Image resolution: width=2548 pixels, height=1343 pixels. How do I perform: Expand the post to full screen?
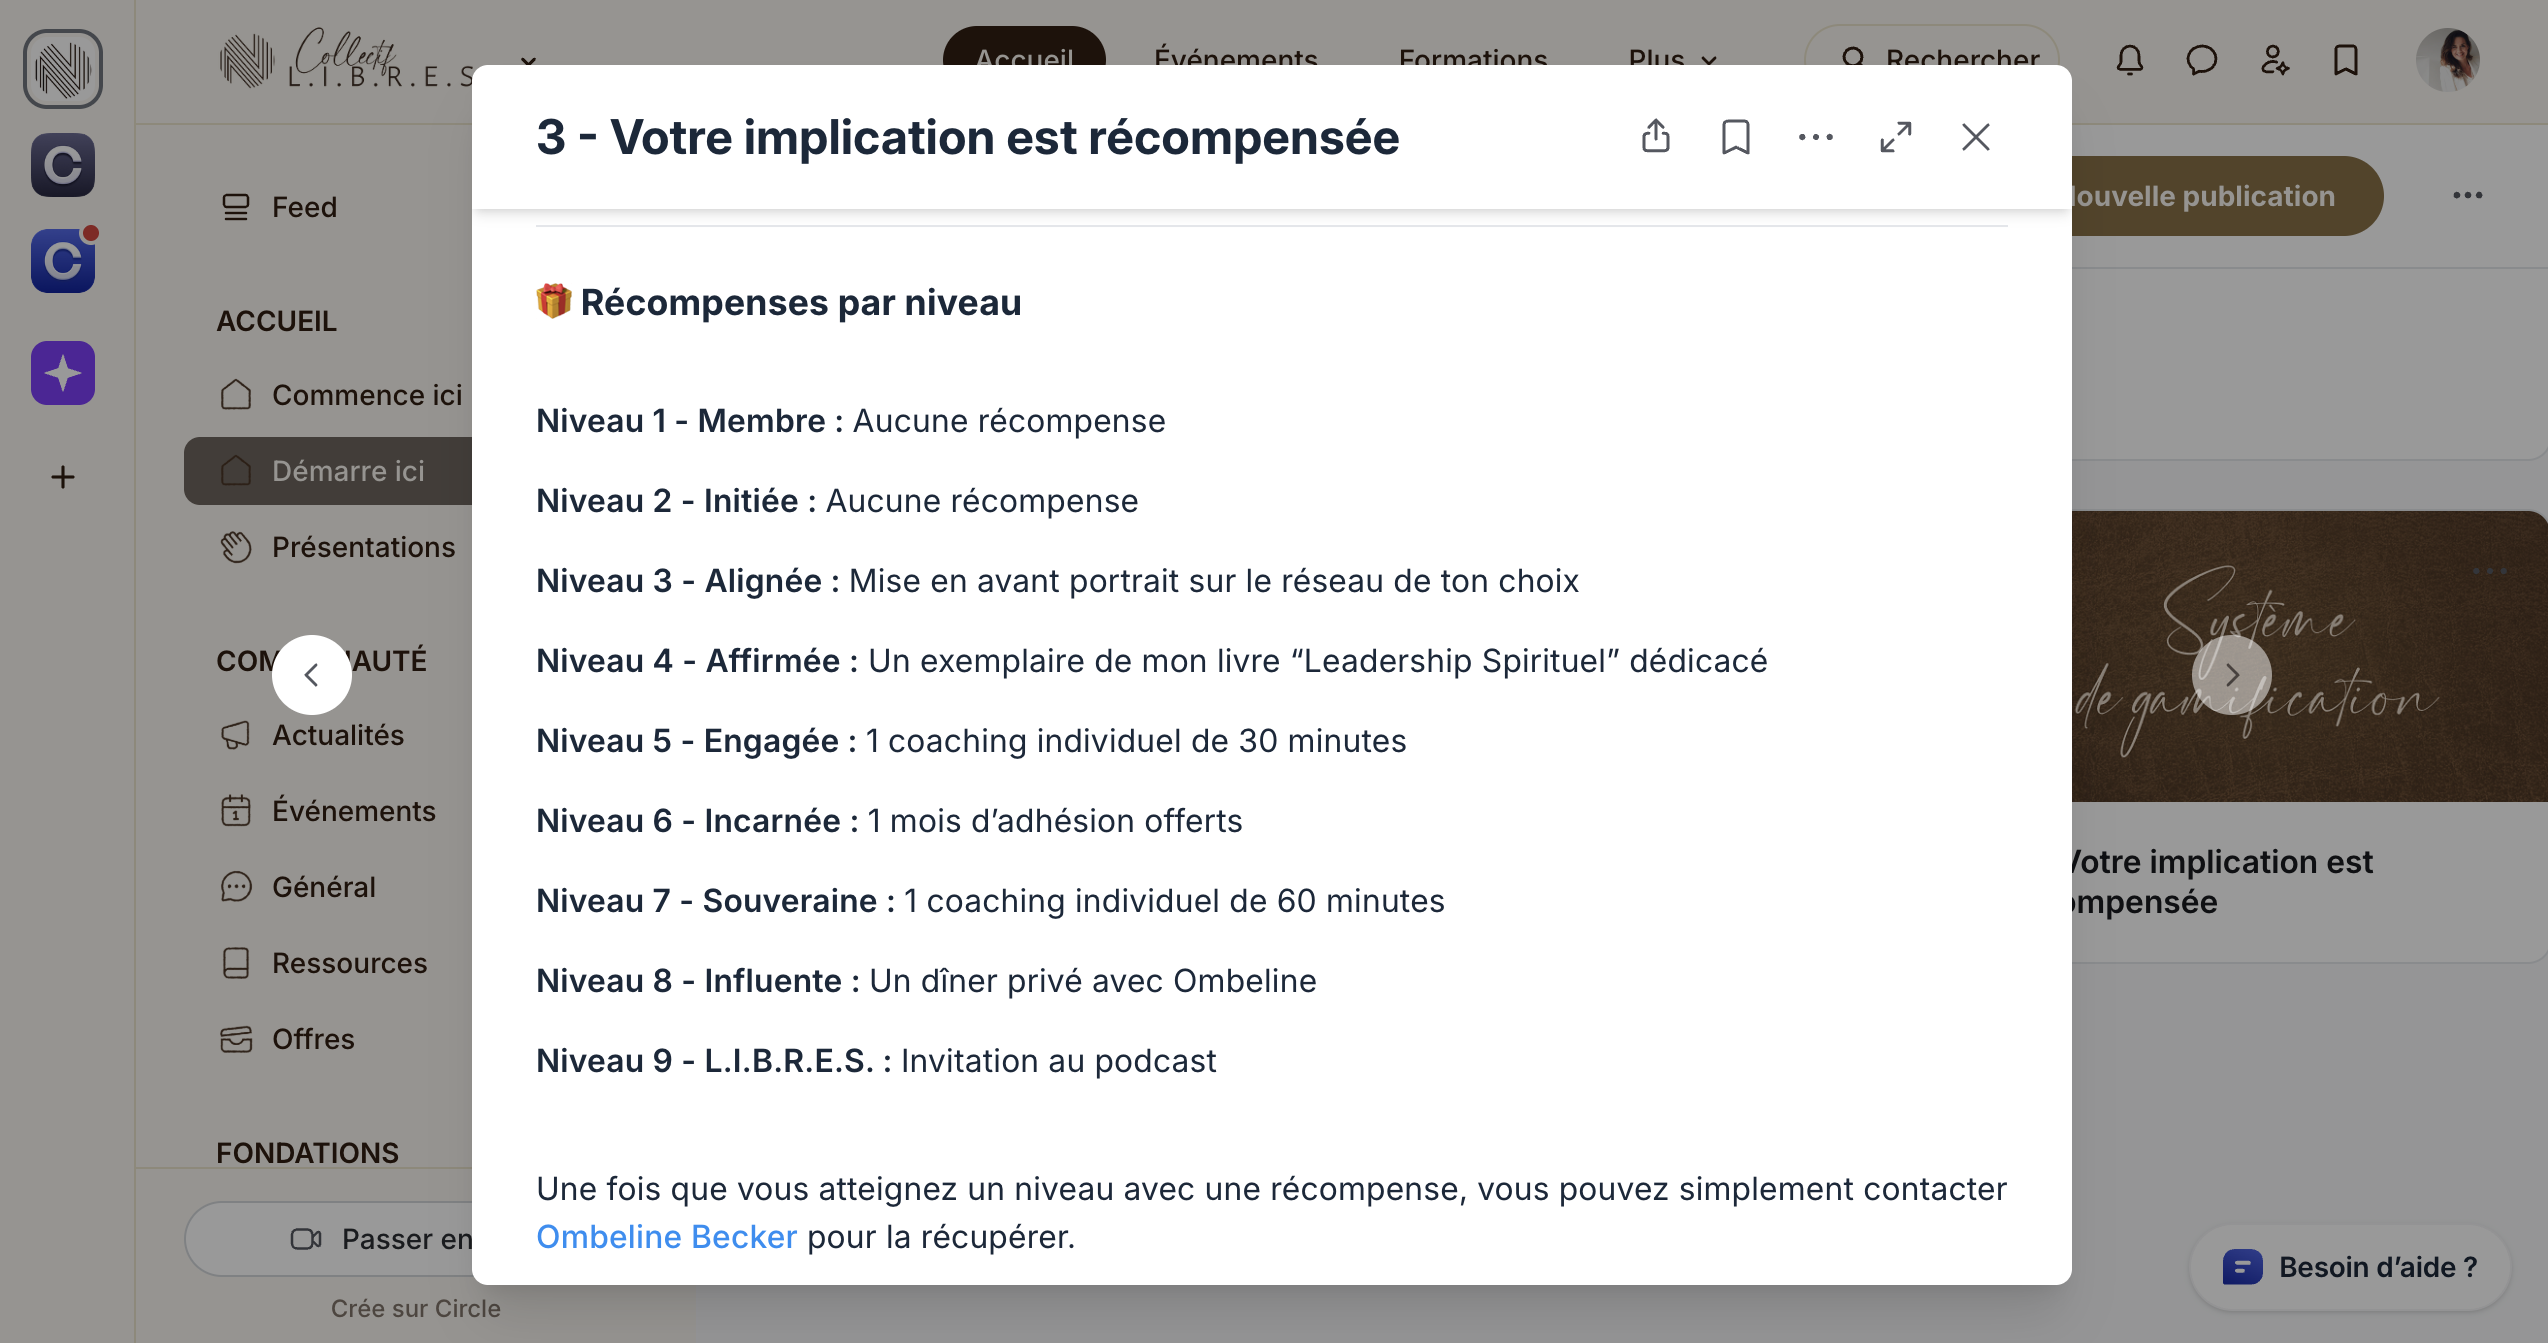coord(1896,136)
